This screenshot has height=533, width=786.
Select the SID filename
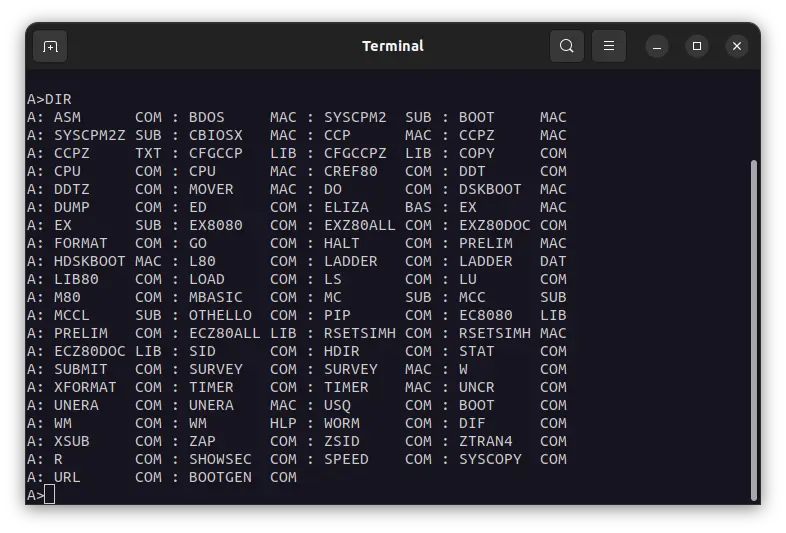(202, 351)
